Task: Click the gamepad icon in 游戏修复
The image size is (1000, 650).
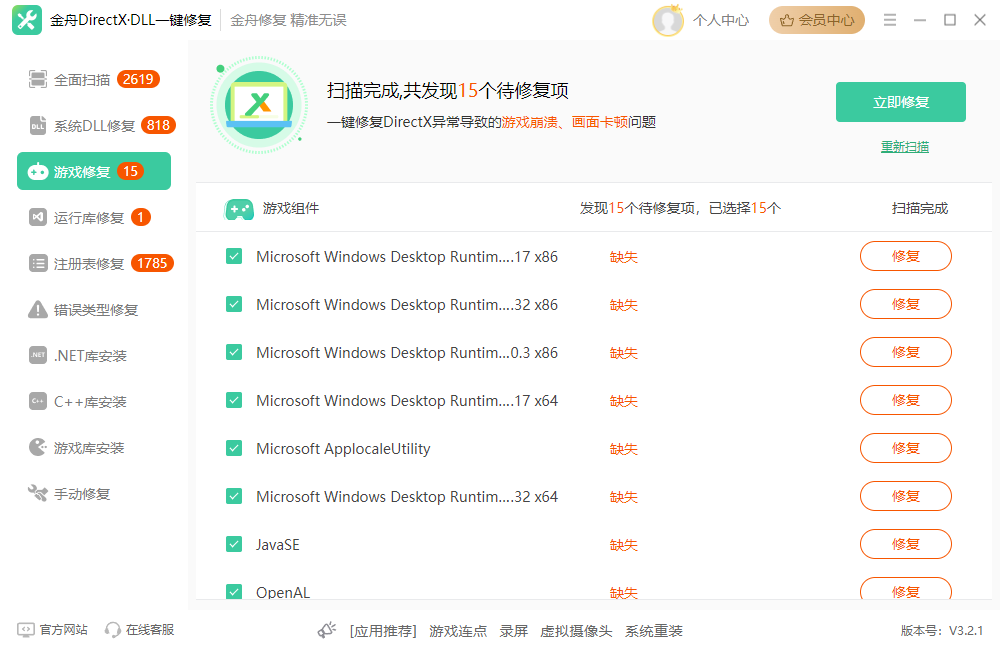Action: [x=38, y=172]
